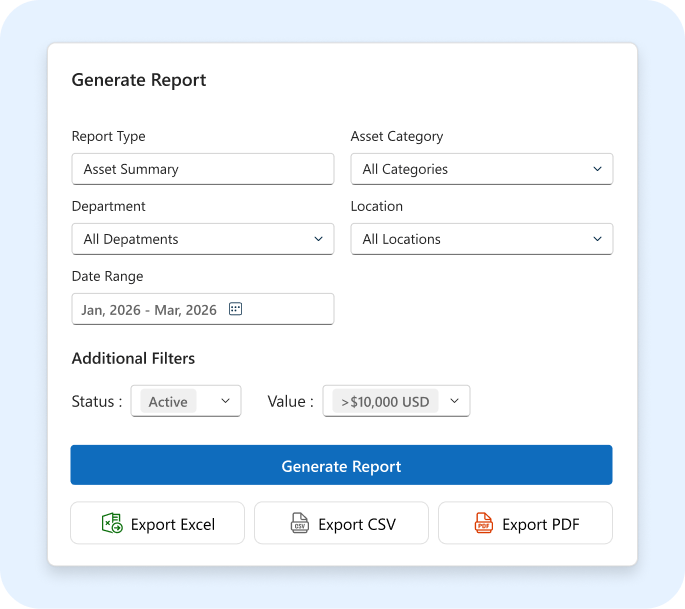This screenshot has height=609, width=685.
Task: Export the report as Excel
Action: [157, 523]
